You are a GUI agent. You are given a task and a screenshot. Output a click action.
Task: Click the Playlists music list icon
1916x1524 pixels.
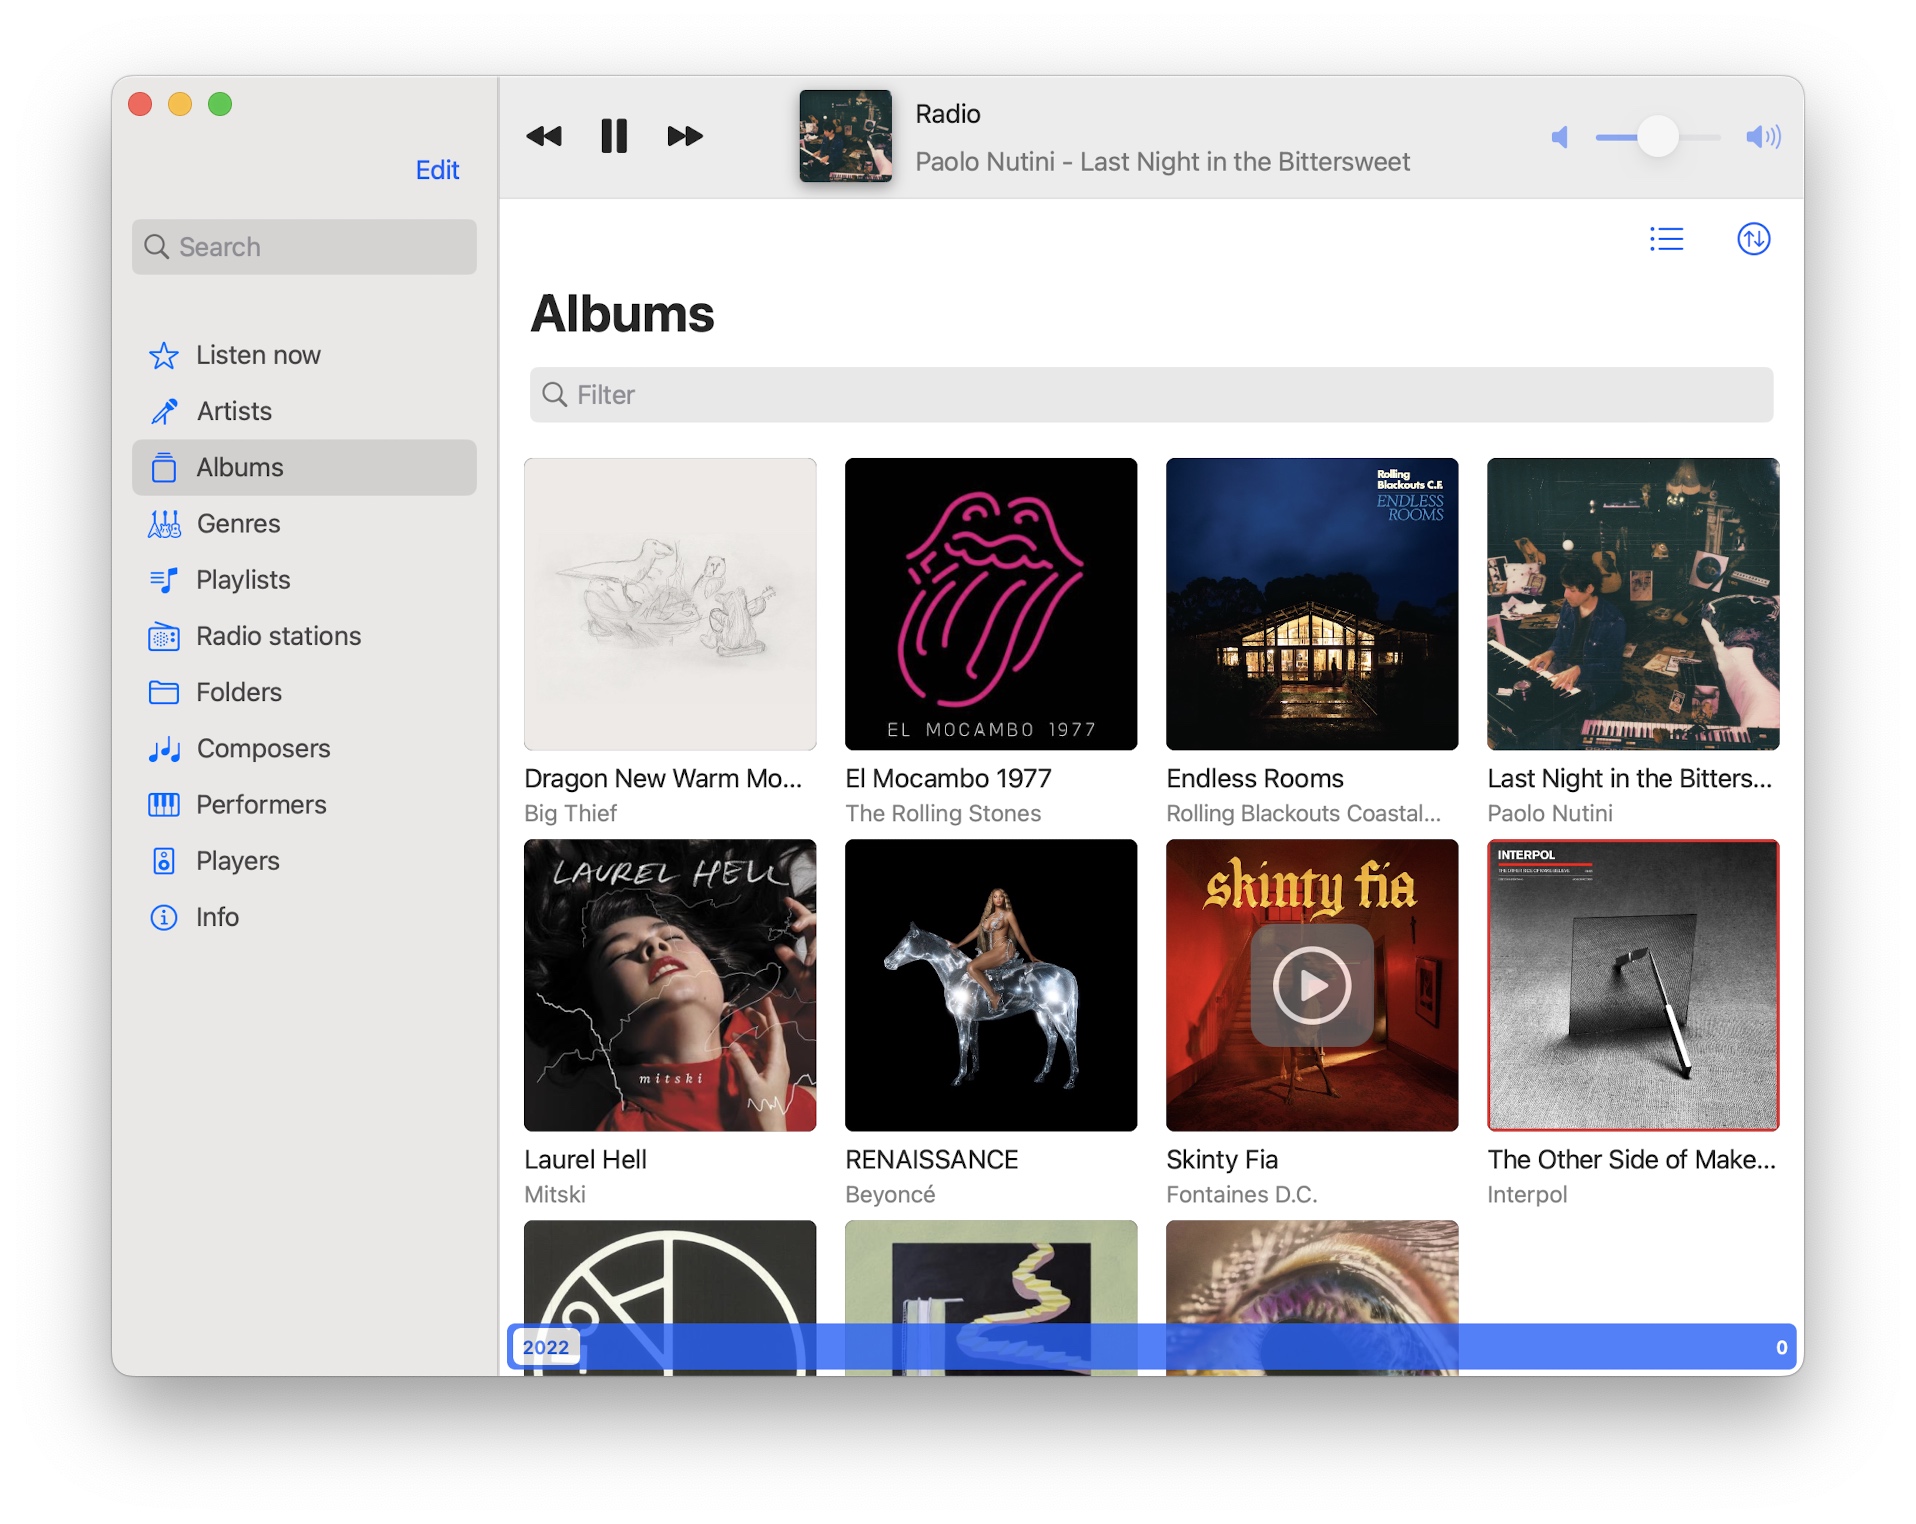point(164,580)
